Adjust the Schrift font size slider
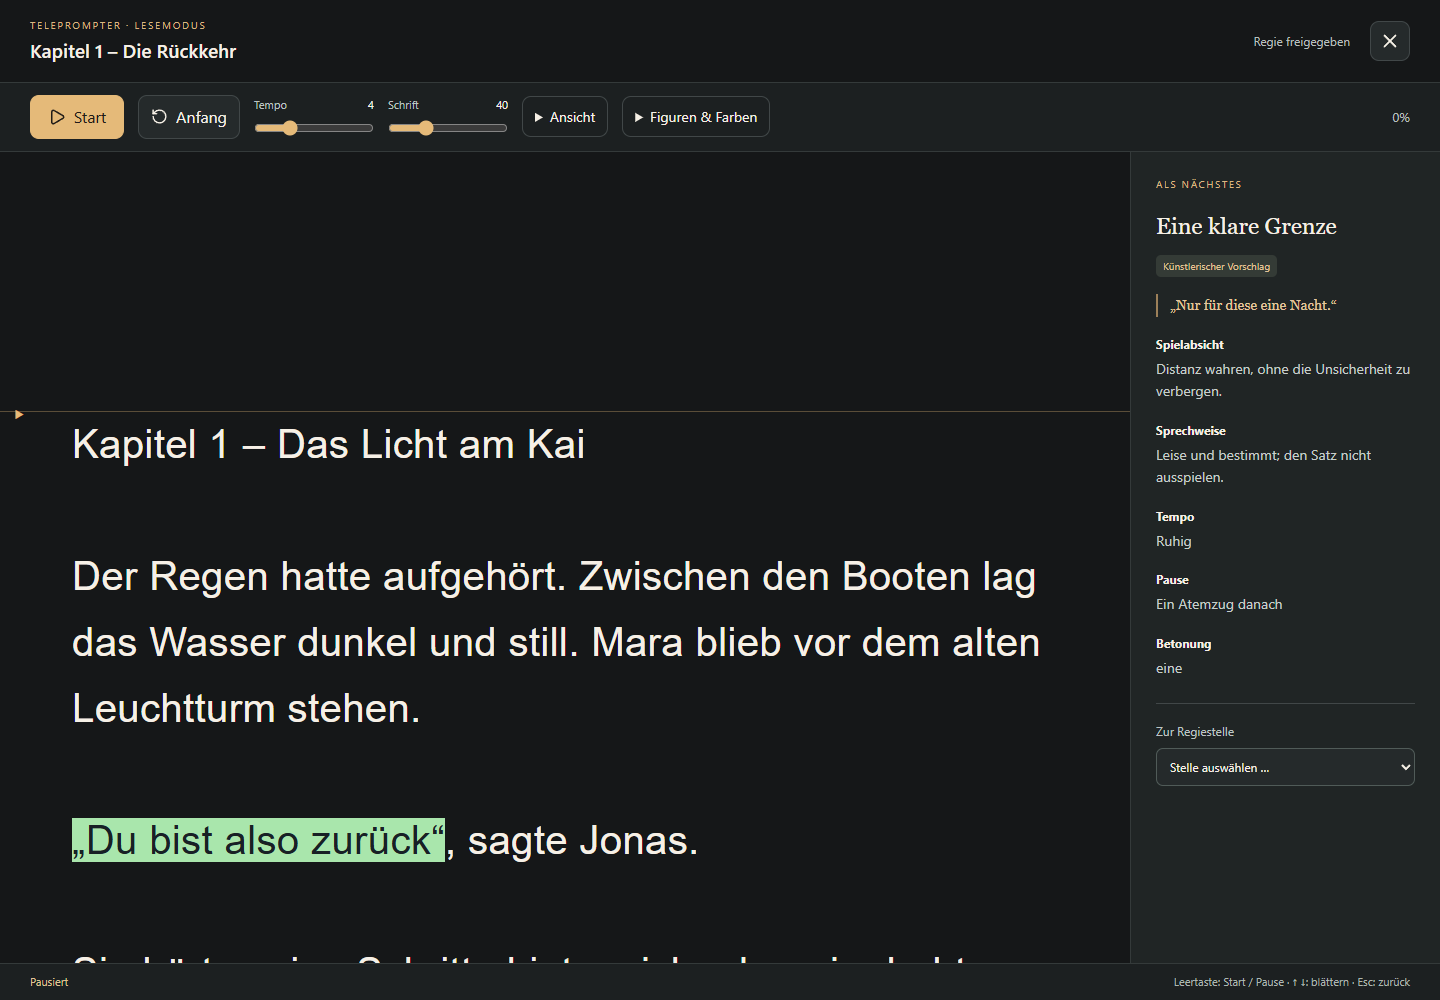The height and width of the screenshot is (1000, 1440). (447, 128)
